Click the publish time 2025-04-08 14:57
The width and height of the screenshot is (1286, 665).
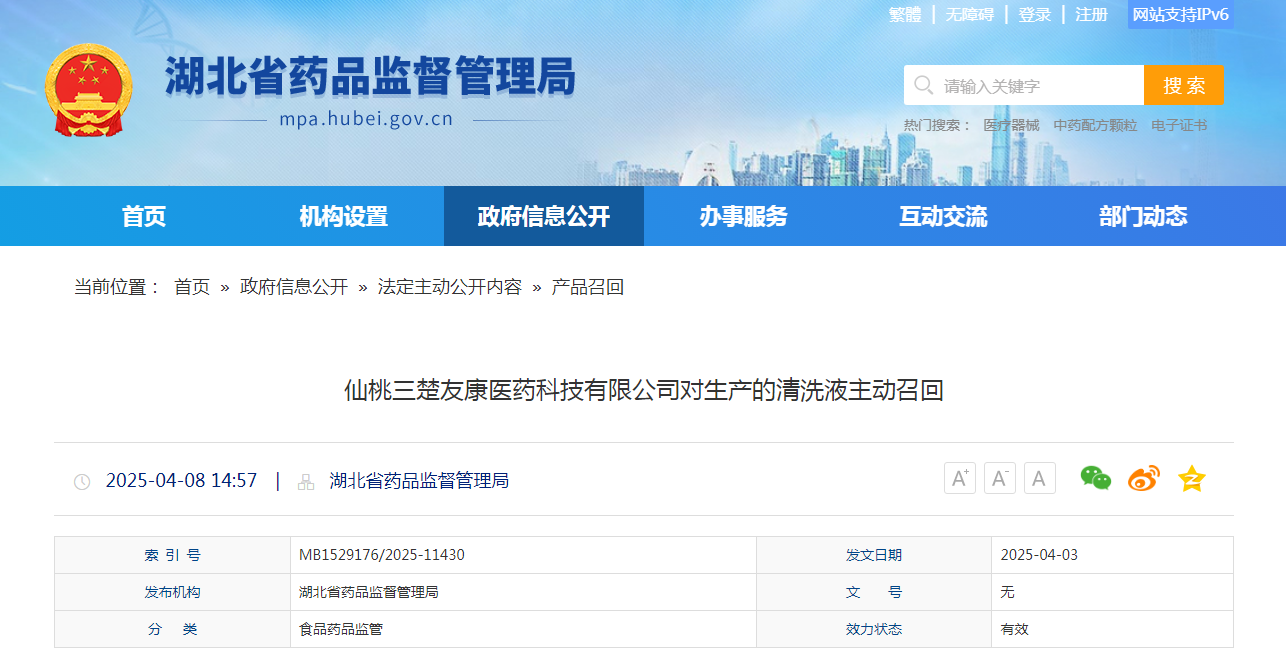(x=181, y=481)
